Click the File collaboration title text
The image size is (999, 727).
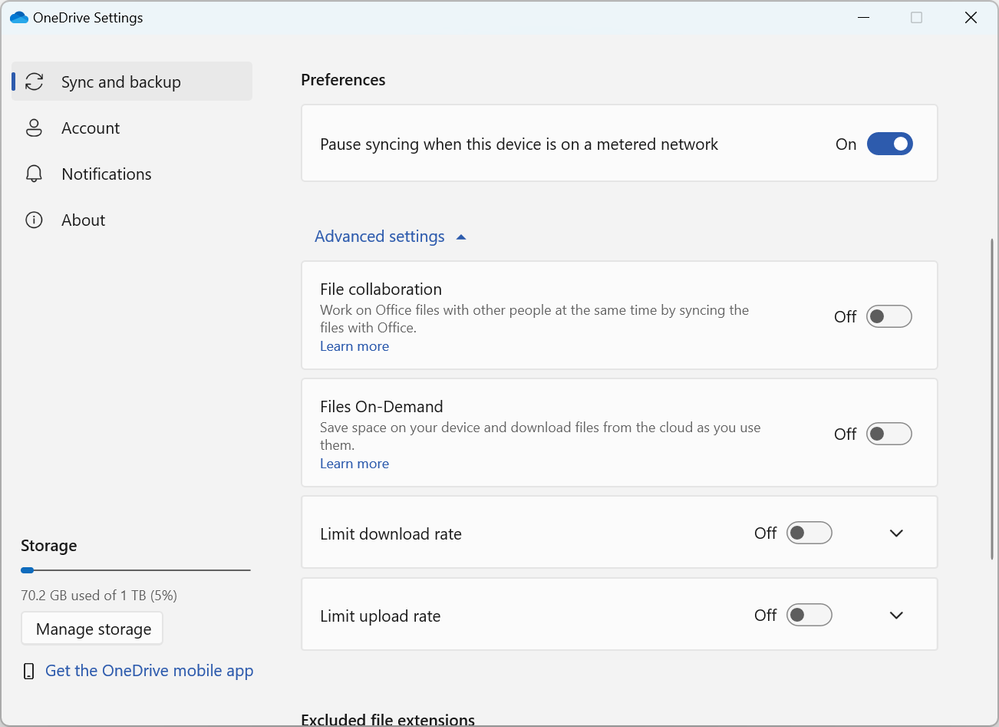(x=380, y=289)
